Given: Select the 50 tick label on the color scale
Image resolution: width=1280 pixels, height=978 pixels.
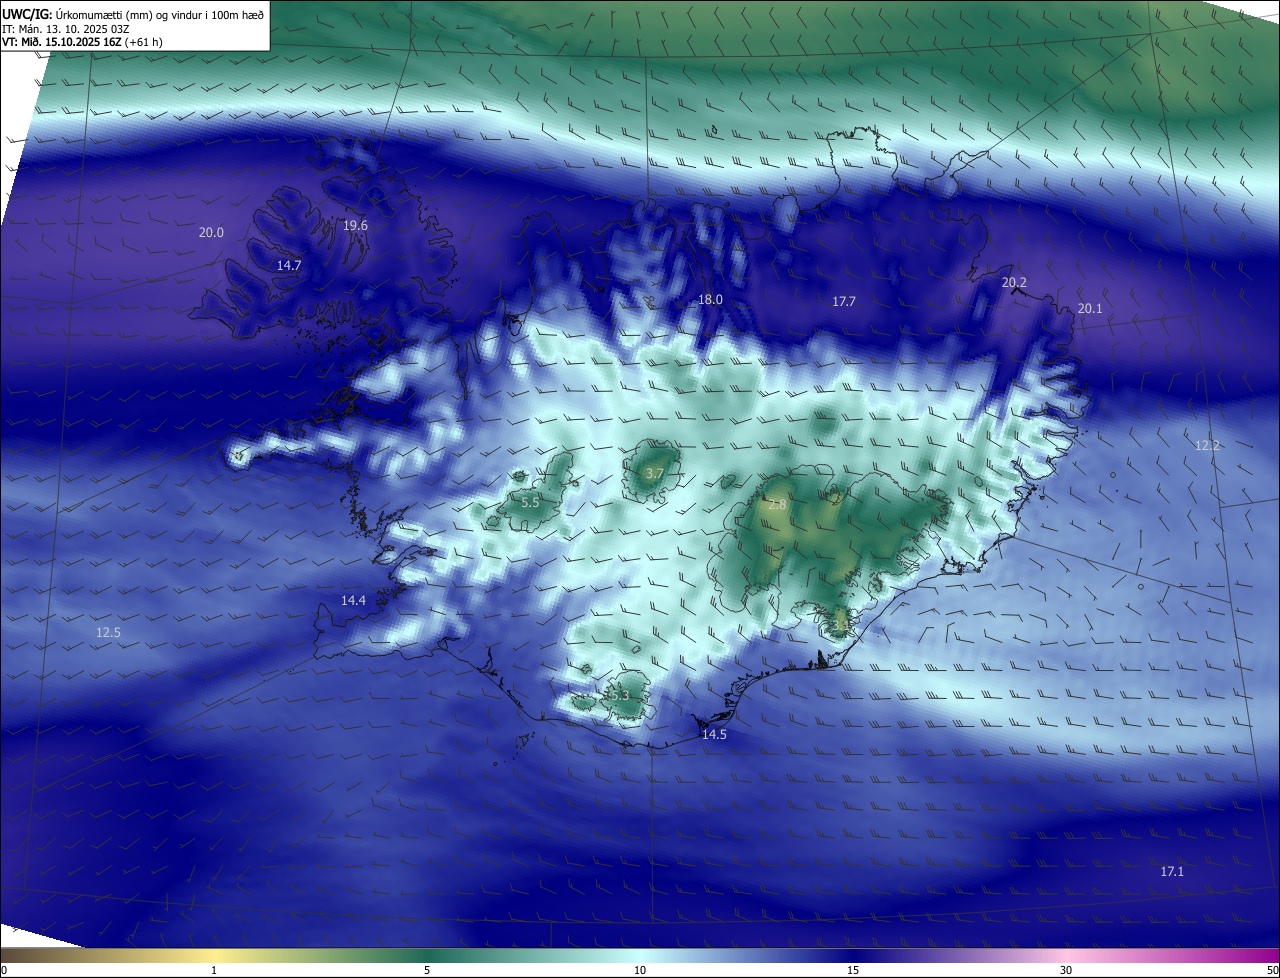Looking at the screenshot, I should (x=1272, y=970).
